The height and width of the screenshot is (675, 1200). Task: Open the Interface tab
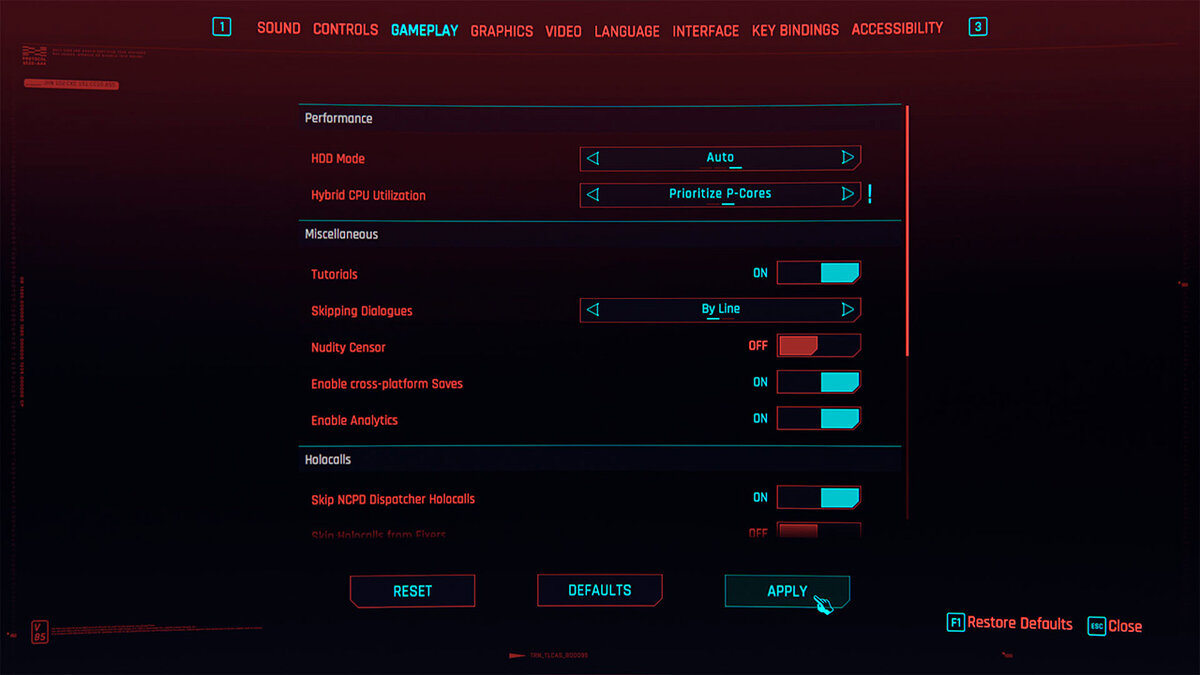tap(706, 31)
